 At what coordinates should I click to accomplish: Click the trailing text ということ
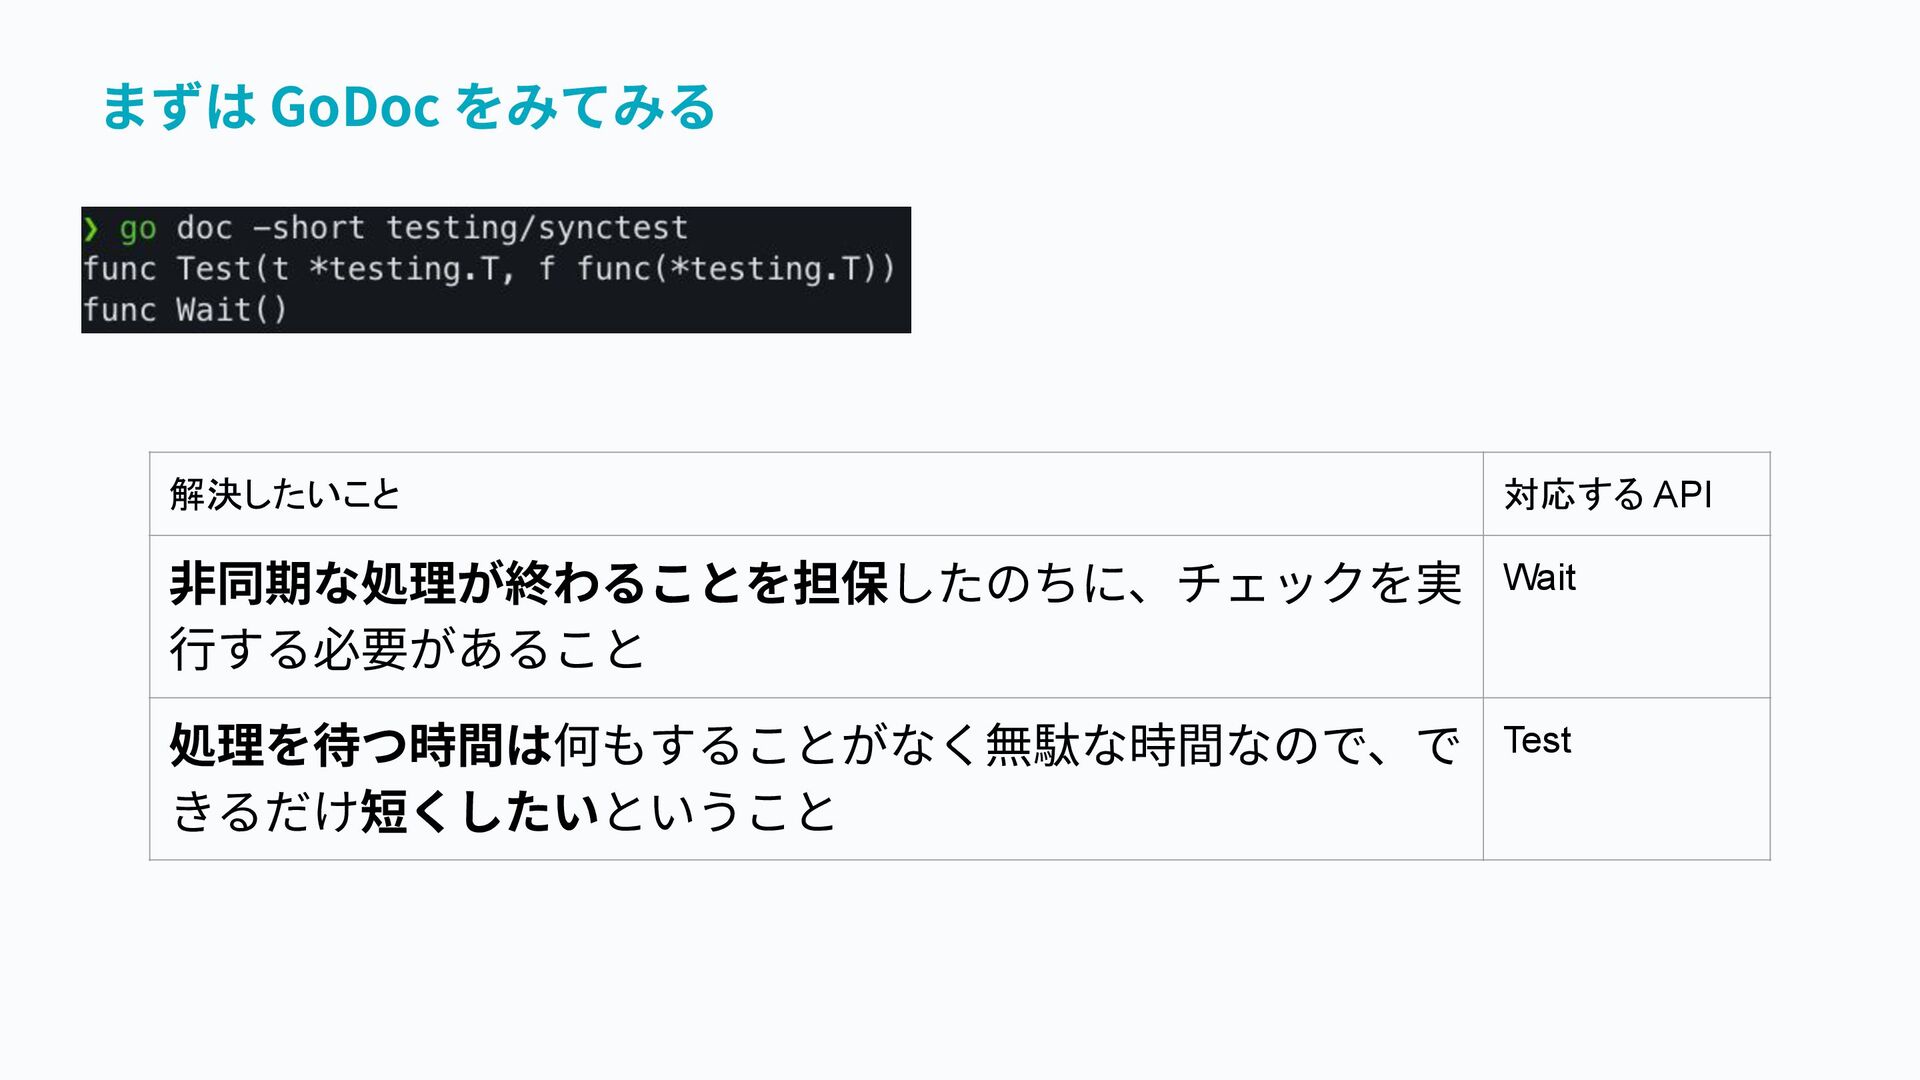pos(719,811)
